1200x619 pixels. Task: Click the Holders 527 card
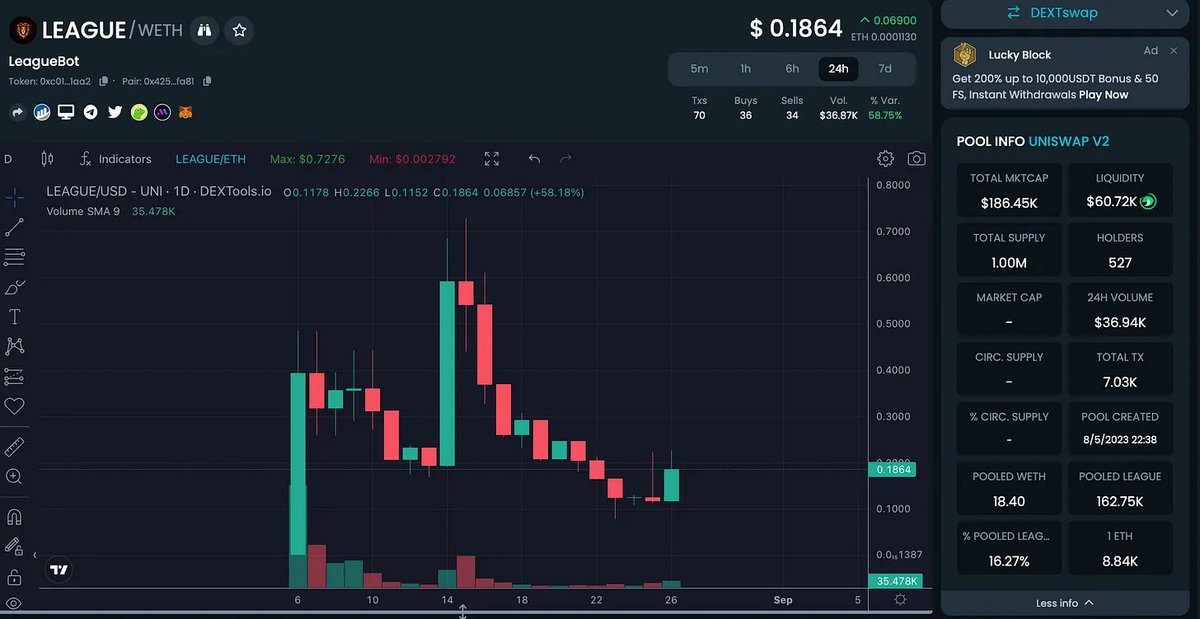[x=1120, y=250]
